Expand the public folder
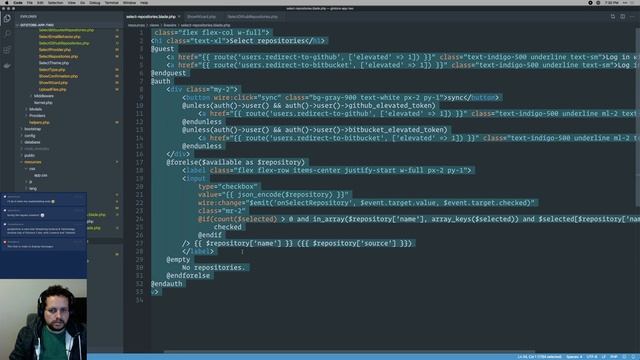 click(29, 156)
